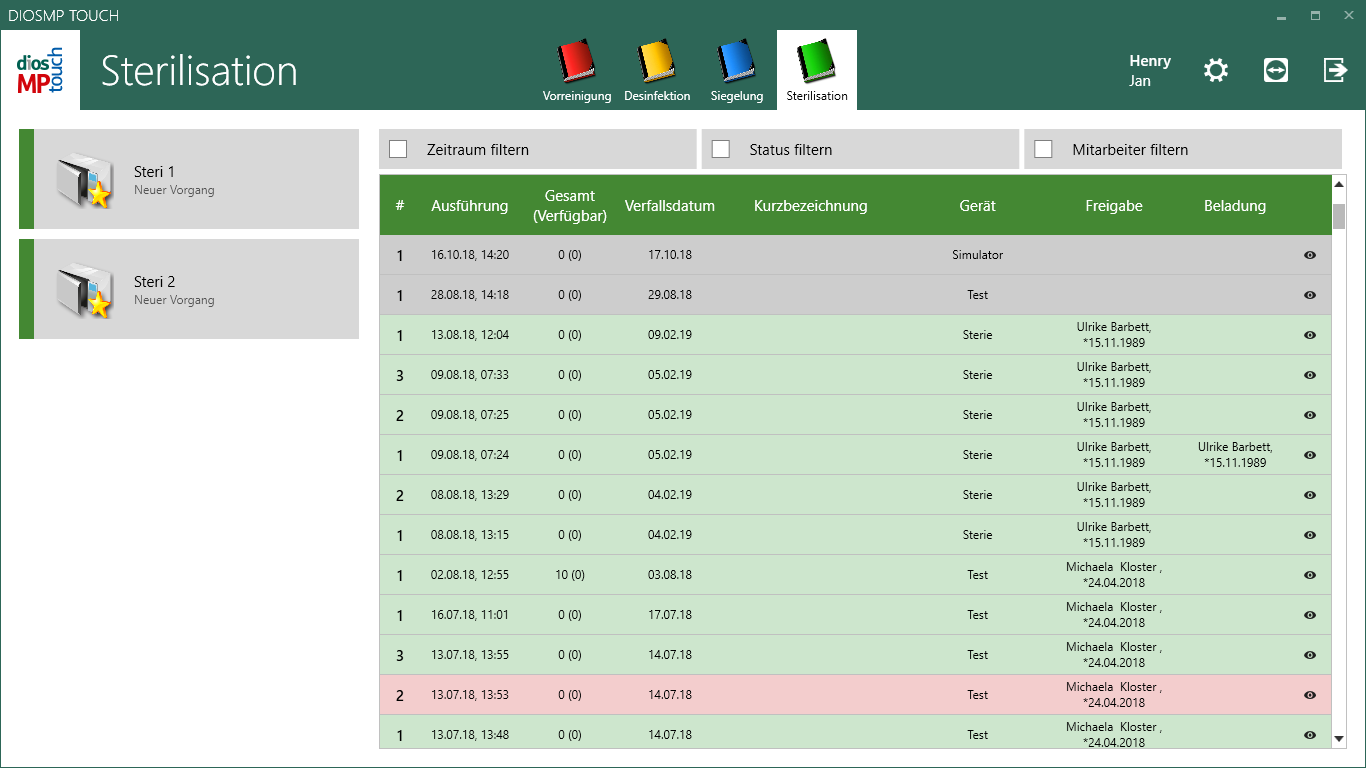Image resolution: width=1366 pixels, height=768 pixels.
Task: Click the Gesamt (Verfügbar) column header
Action: tap(570, 206)
